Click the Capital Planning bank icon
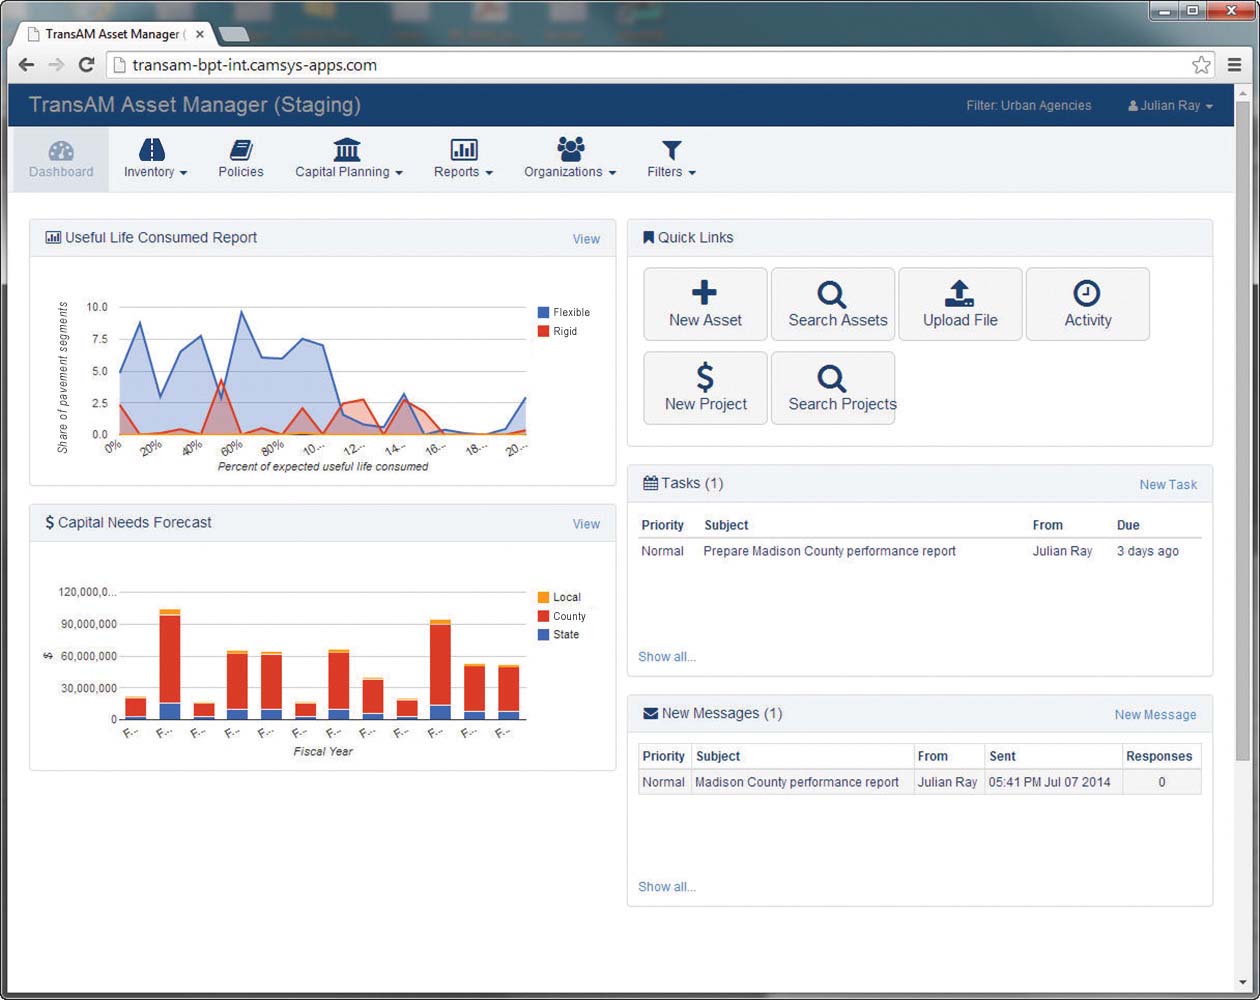 pos(347,150)
